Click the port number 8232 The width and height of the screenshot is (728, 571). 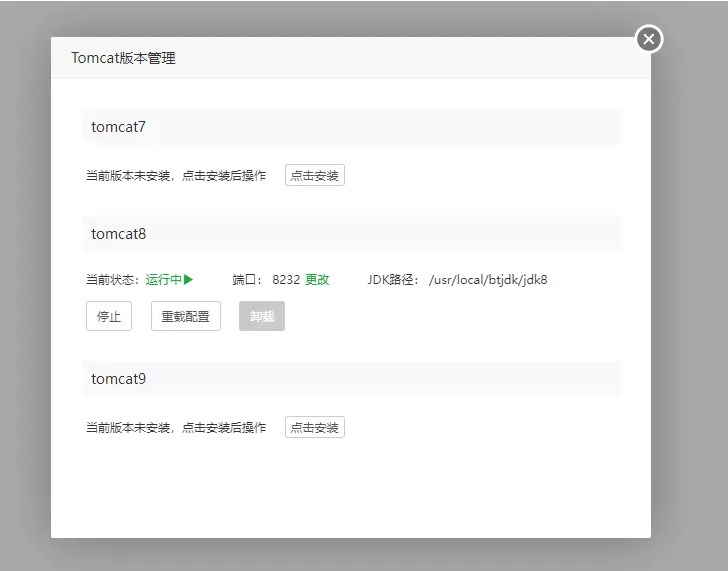[286, 280]
